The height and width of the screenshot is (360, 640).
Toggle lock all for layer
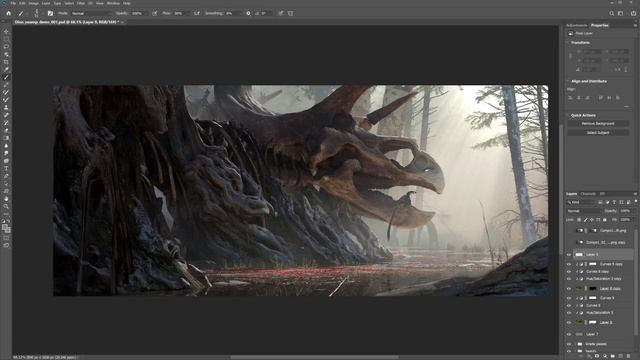pyautogui.click(x=605, y=220)
